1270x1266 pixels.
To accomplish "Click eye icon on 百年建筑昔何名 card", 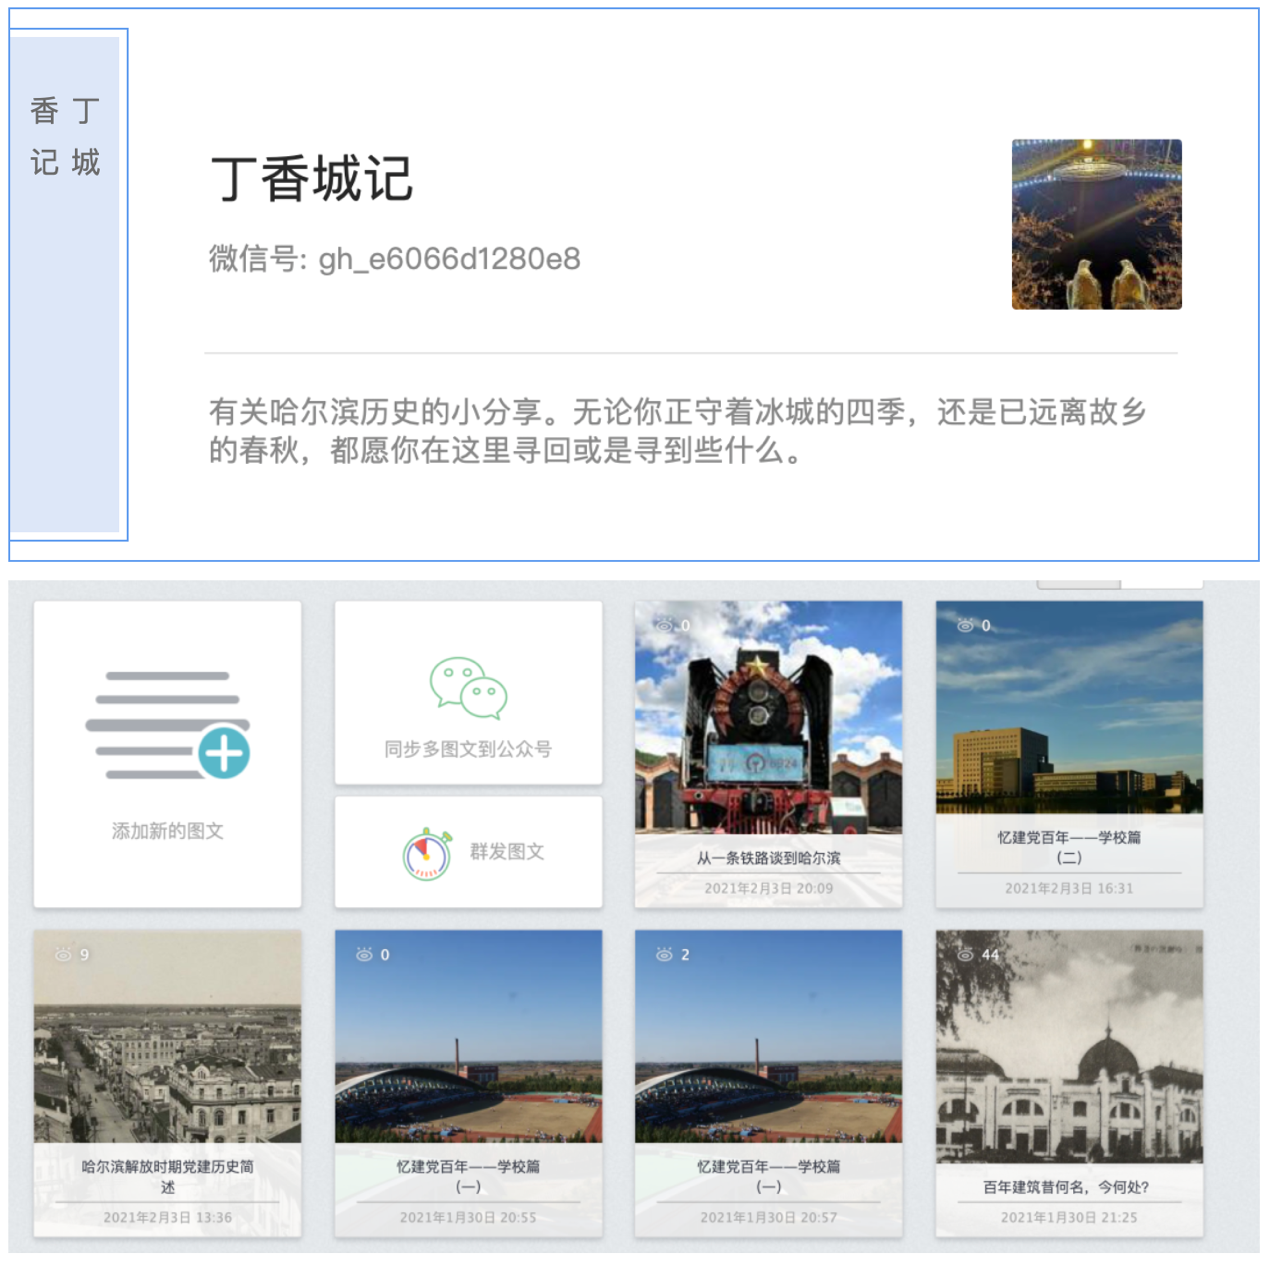I will 965,955.
